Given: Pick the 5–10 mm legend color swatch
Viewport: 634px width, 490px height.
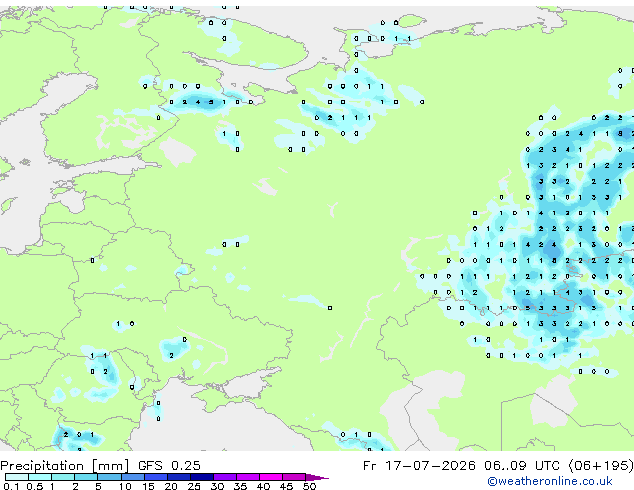Looking at the screenshot, I should [x=109, y=477].
